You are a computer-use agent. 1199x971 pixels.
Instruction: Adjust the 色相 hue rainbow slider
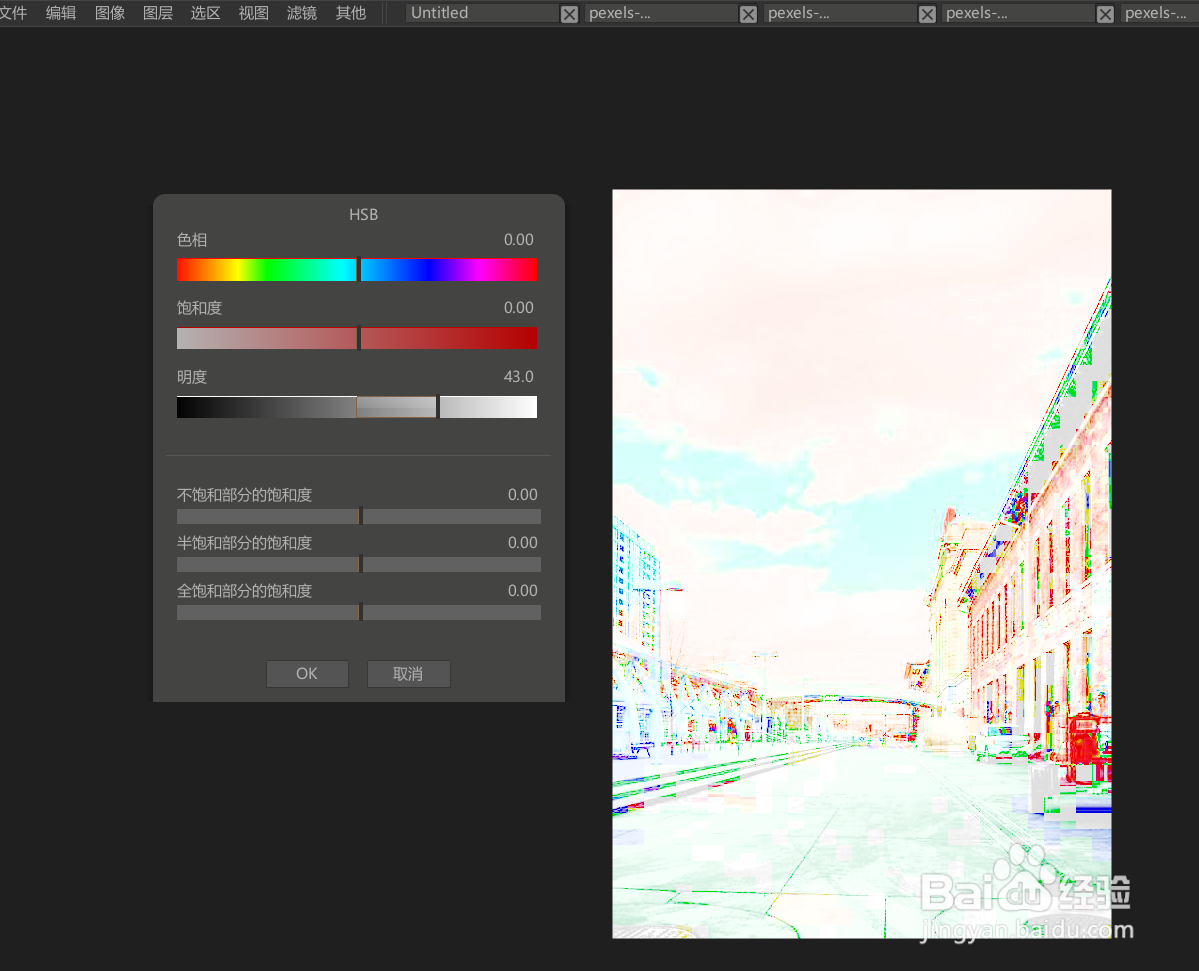coord(357,270)
